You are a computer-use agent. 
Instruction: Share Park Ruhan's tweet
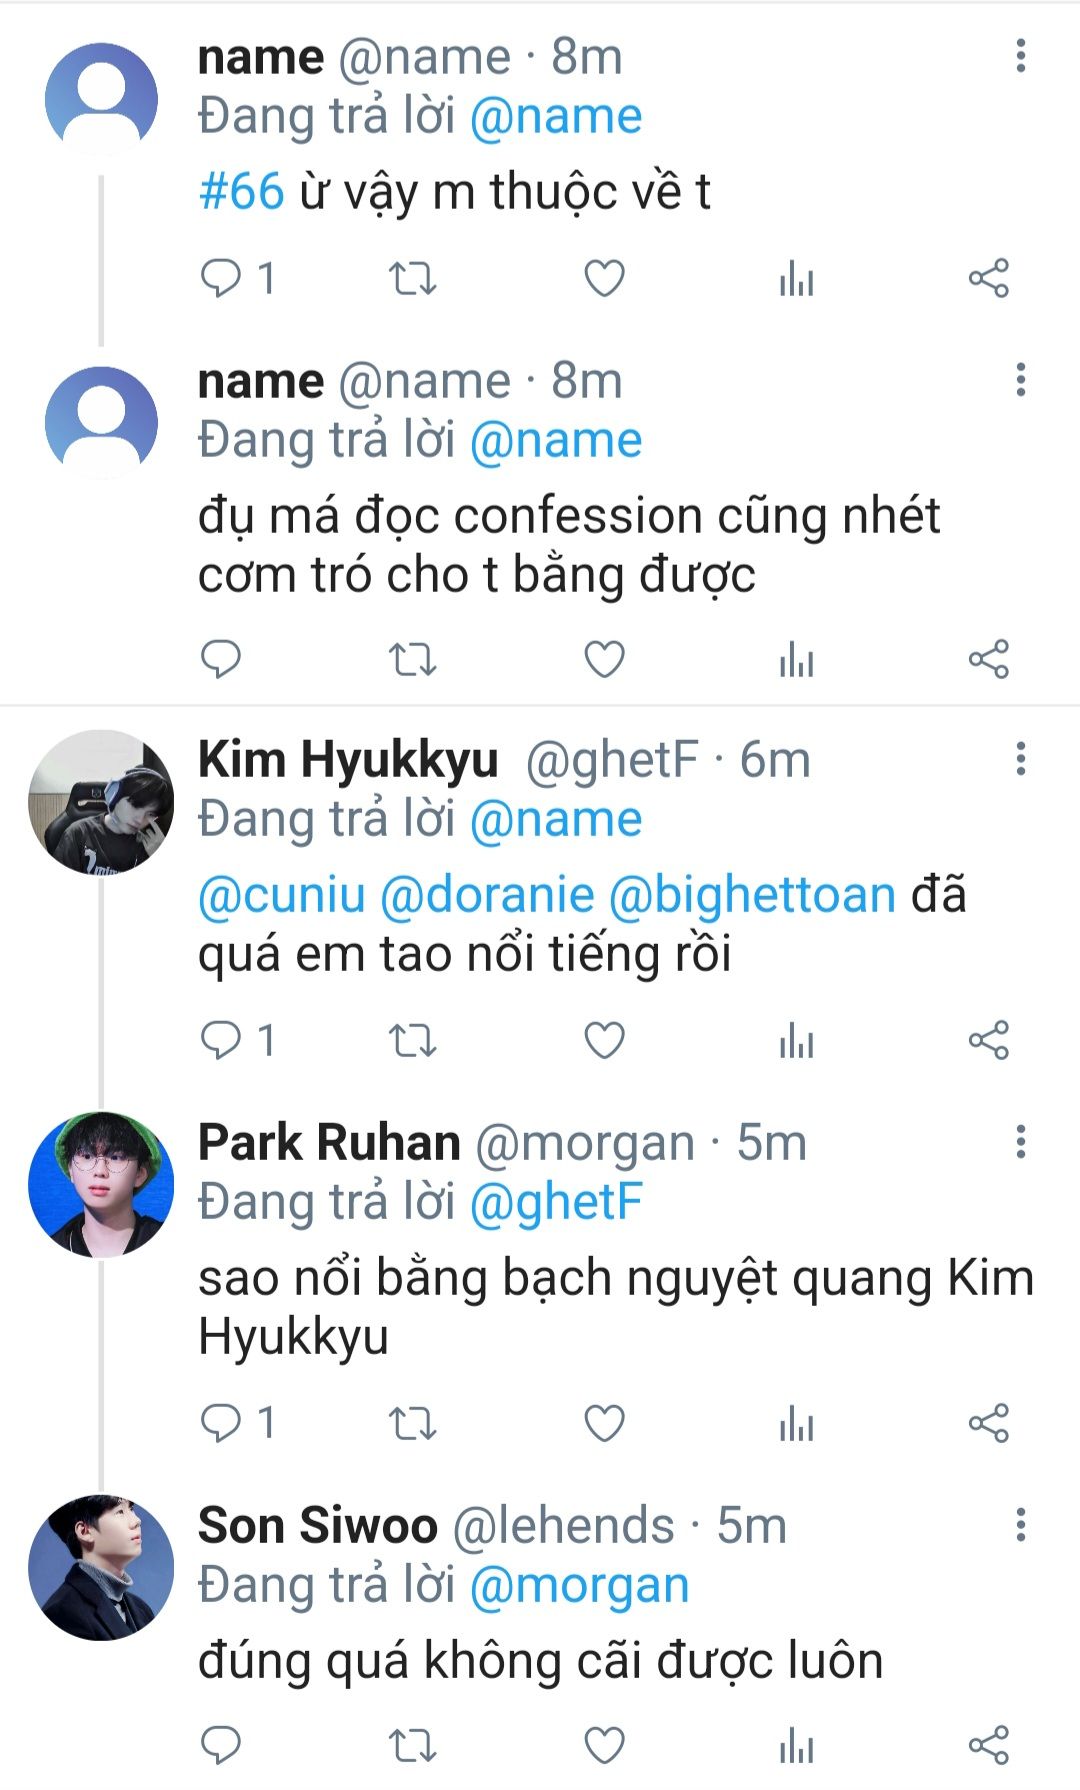tap(988, 1423)
